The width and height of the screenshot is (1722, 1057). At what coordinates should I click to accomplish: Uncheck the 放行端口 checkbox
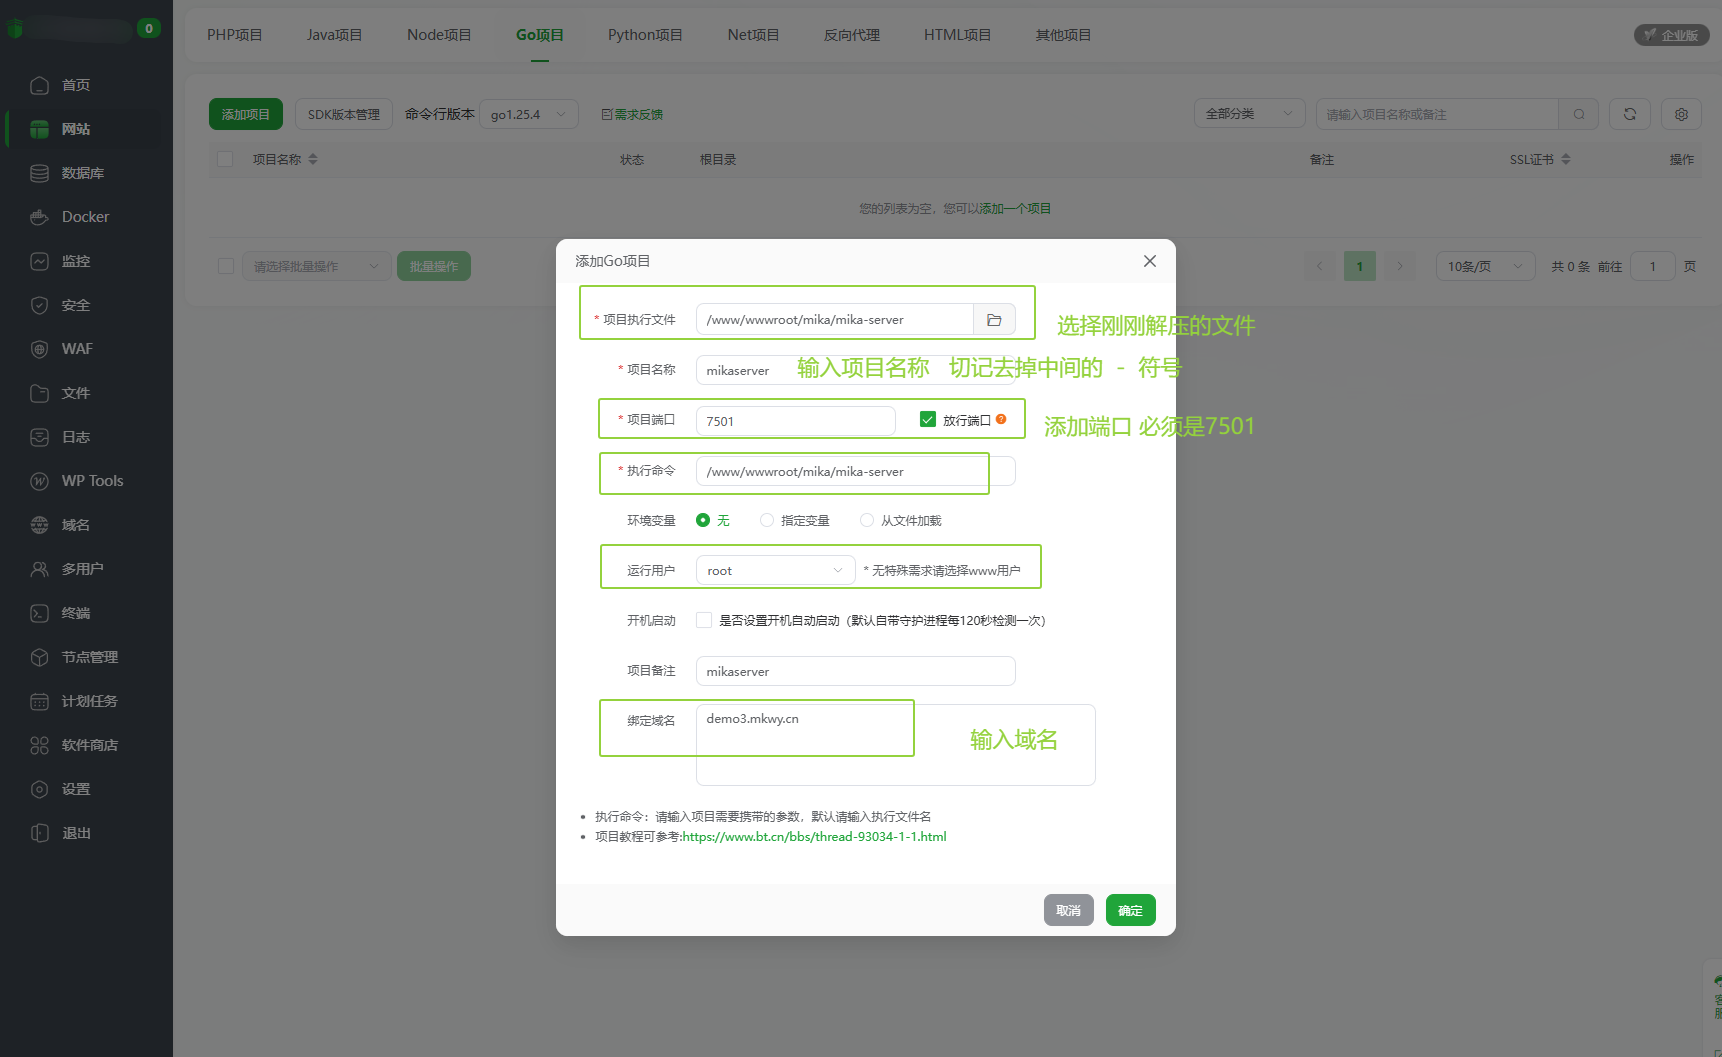click(928, 420)
